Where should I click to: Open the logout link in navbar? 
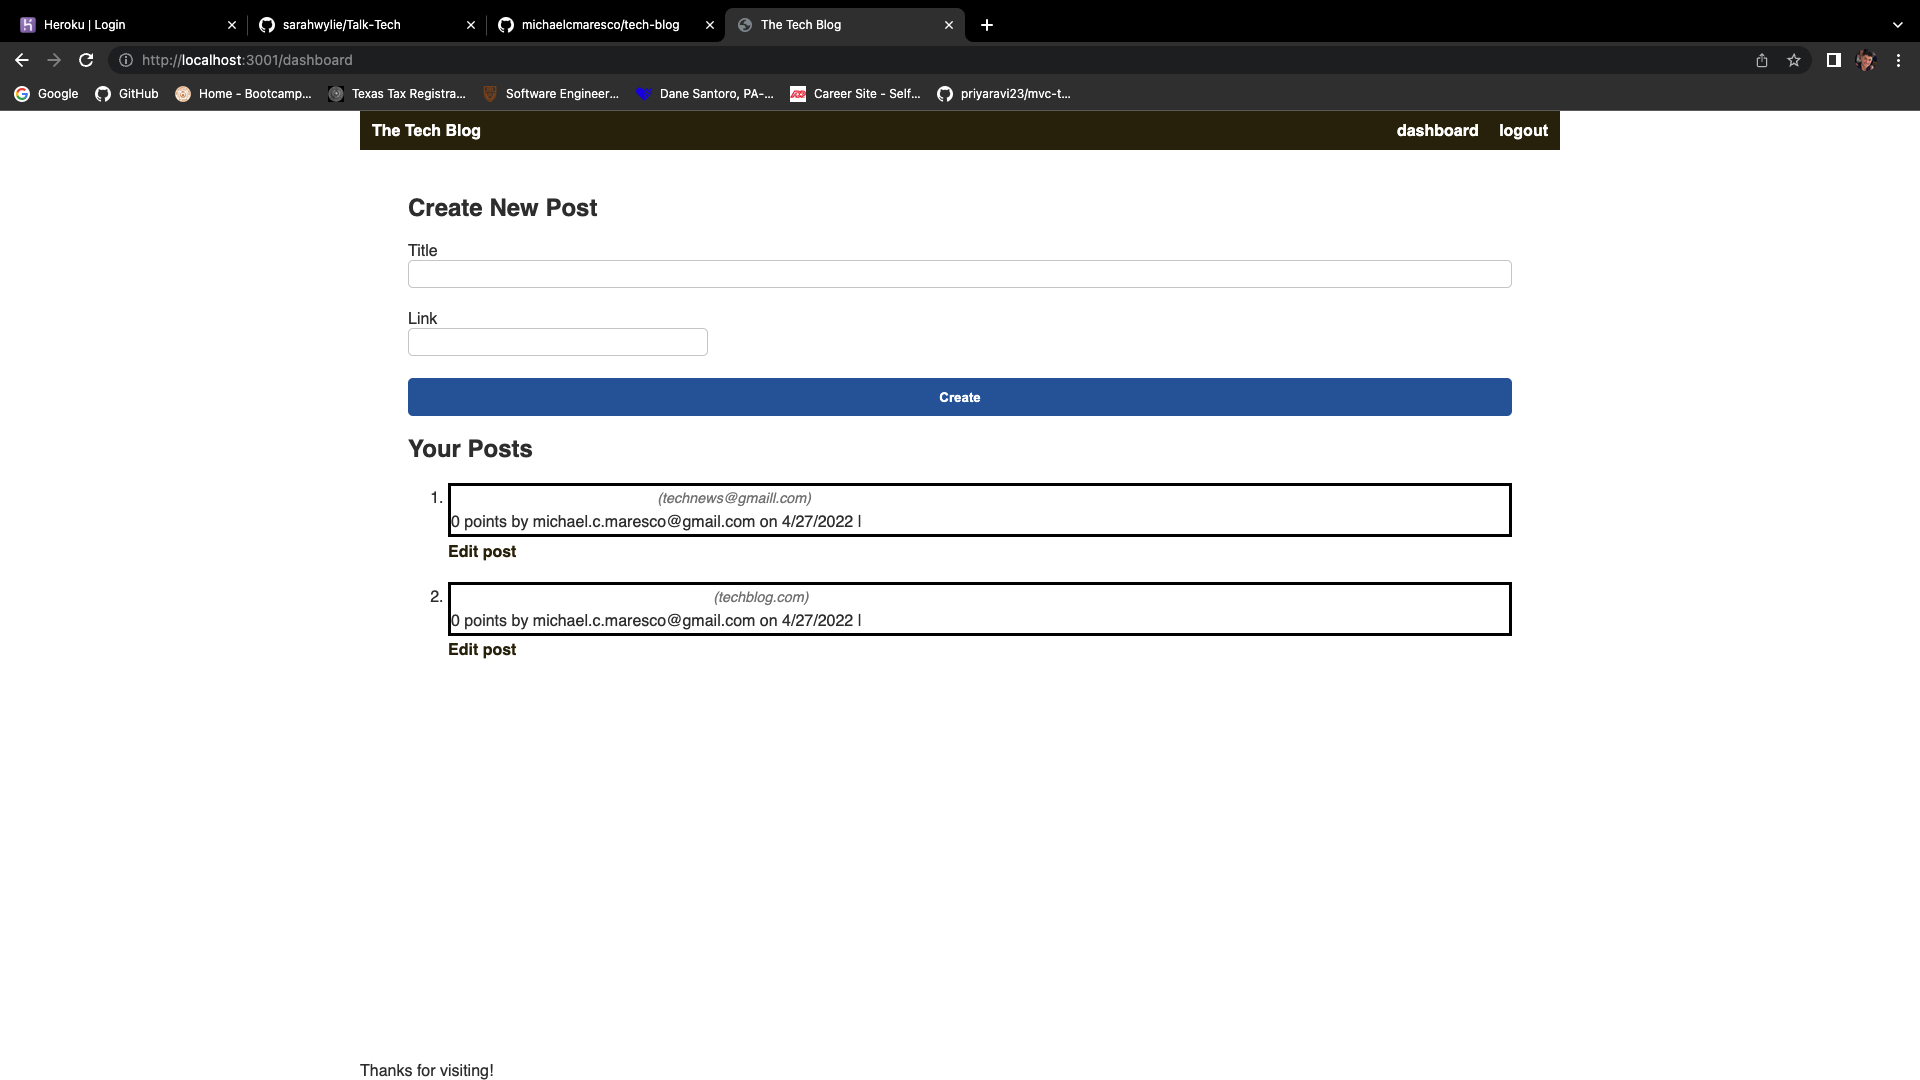click(1522, 130)
